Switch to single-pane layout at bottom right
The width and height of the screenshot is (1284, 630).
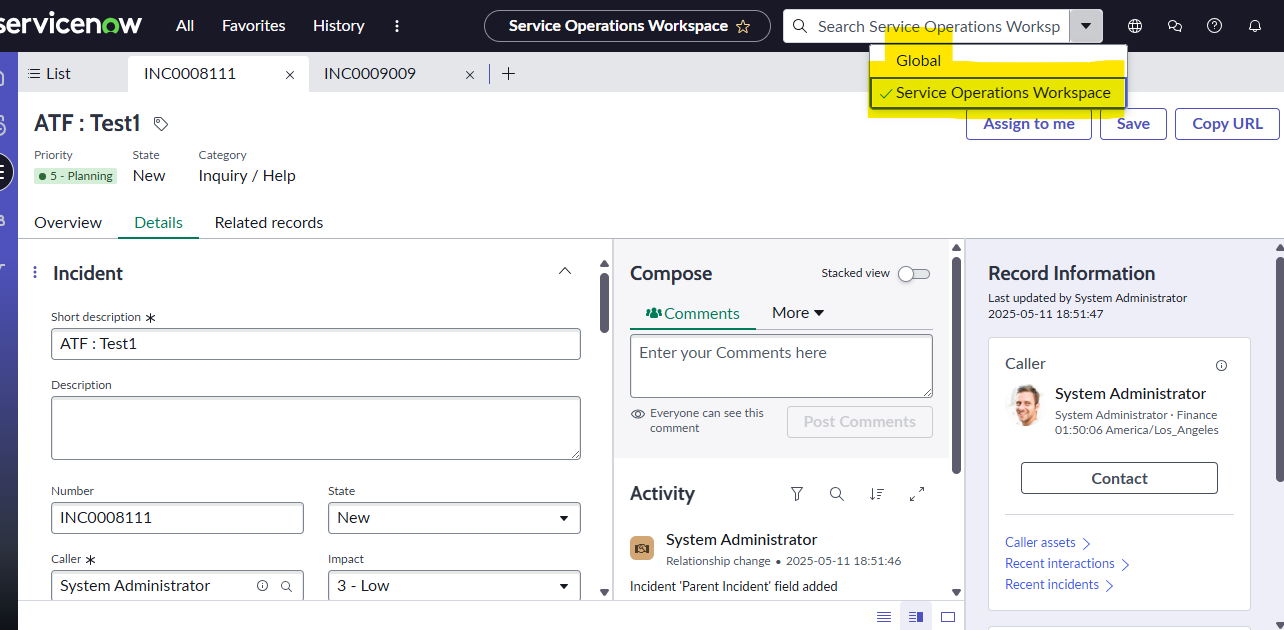point(947,616)
